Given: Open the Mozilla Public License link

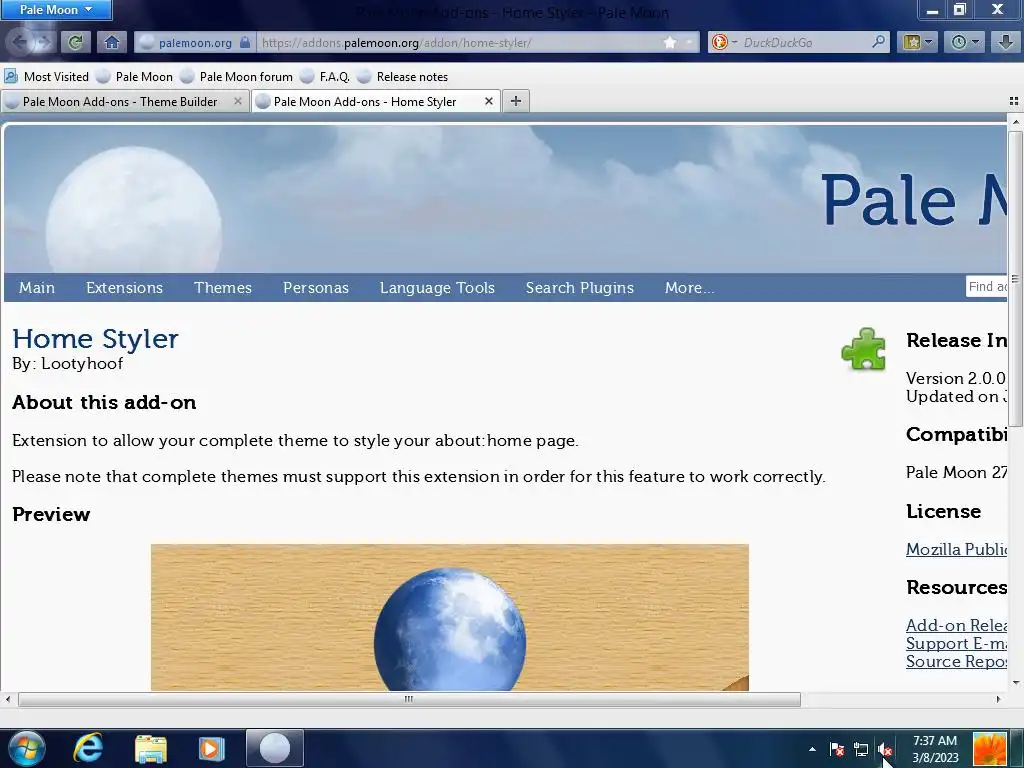Looking at the screenshot, I should (956, 549).
